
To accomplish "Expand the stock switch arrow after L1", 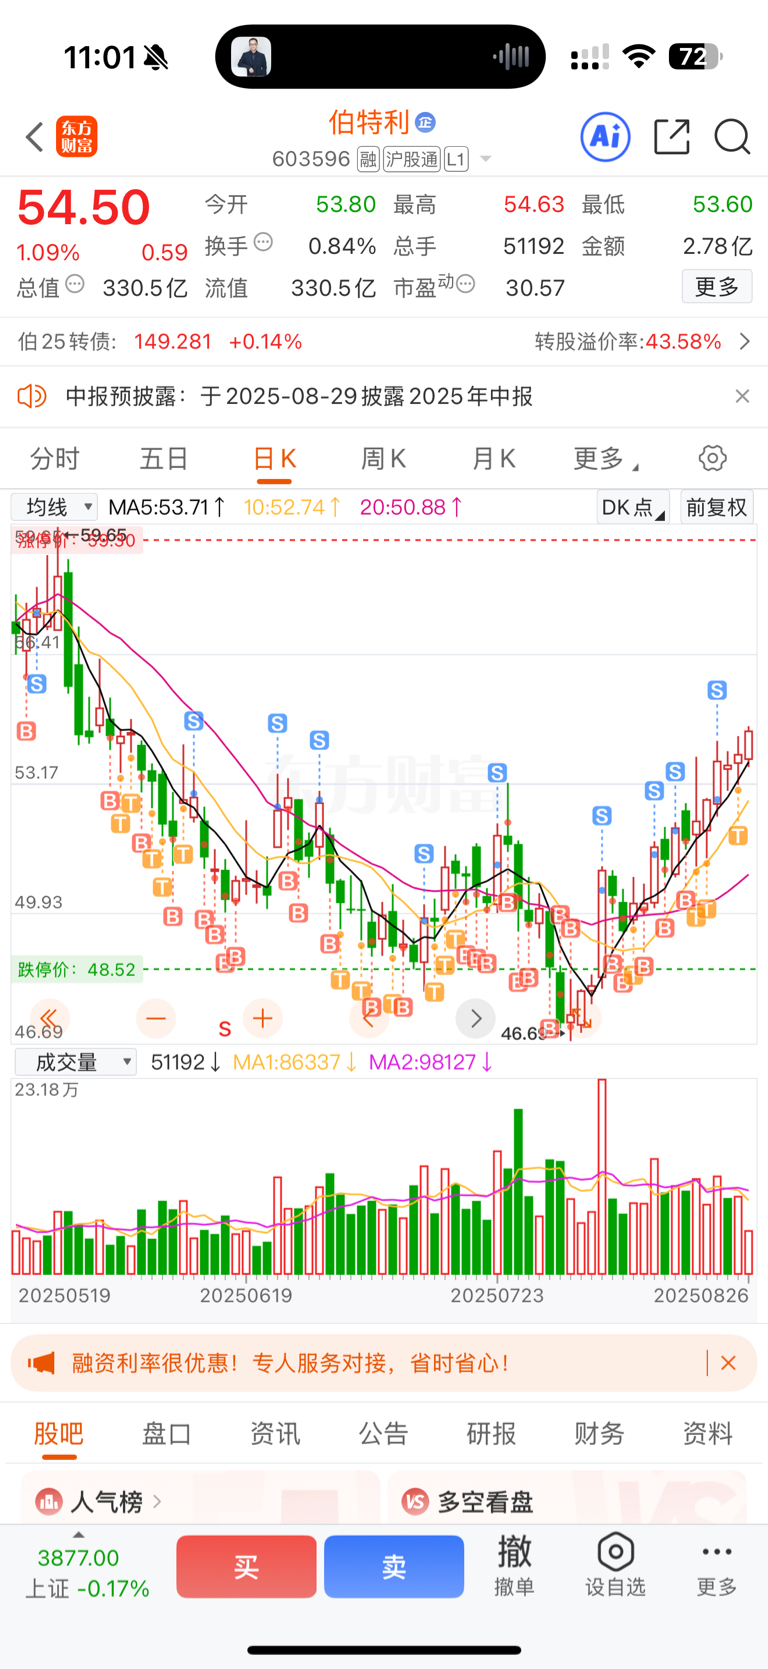I will pyautogui.click(x=486, y=159).
